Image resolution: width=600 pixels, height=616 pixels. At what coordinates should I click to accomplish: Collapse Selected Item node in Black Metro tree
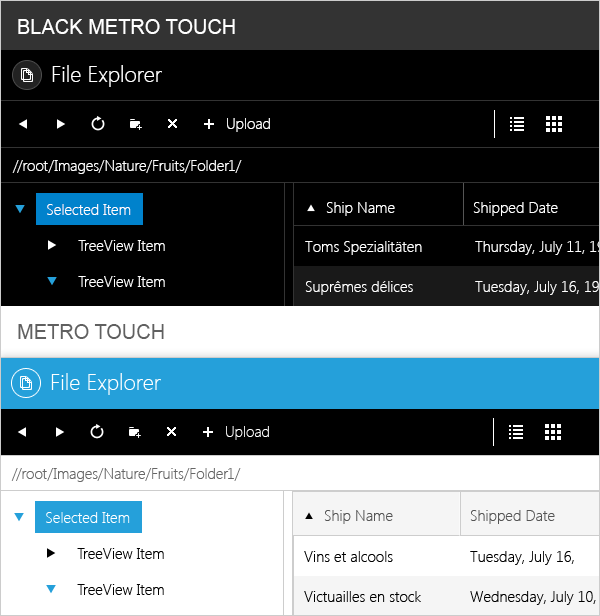20,210
